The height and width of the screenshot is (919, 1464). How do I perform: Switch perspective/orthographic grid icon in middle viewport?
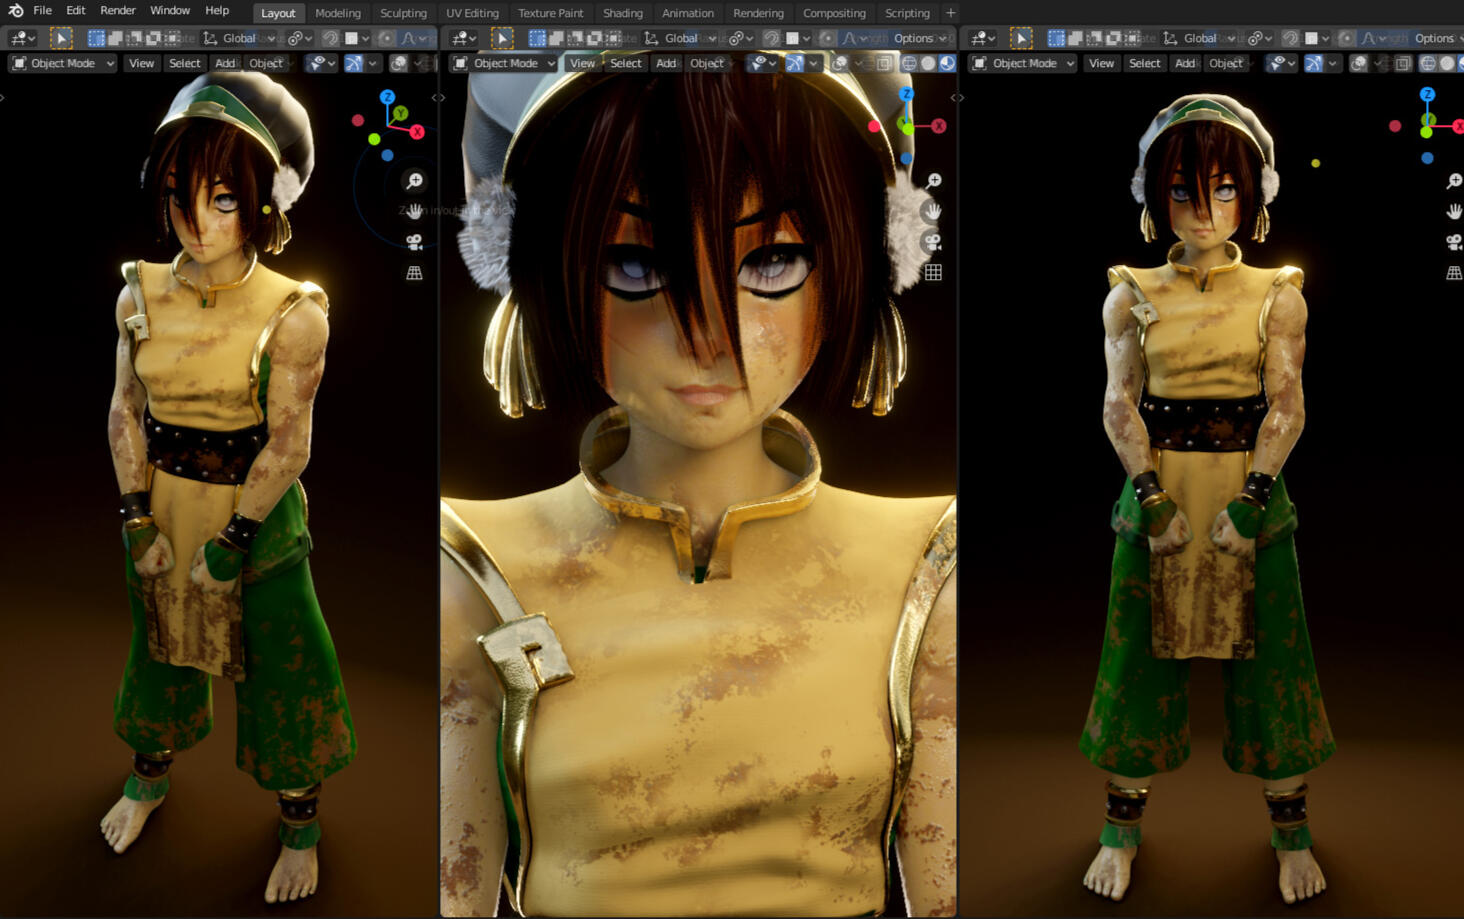[x=932, y=272]
